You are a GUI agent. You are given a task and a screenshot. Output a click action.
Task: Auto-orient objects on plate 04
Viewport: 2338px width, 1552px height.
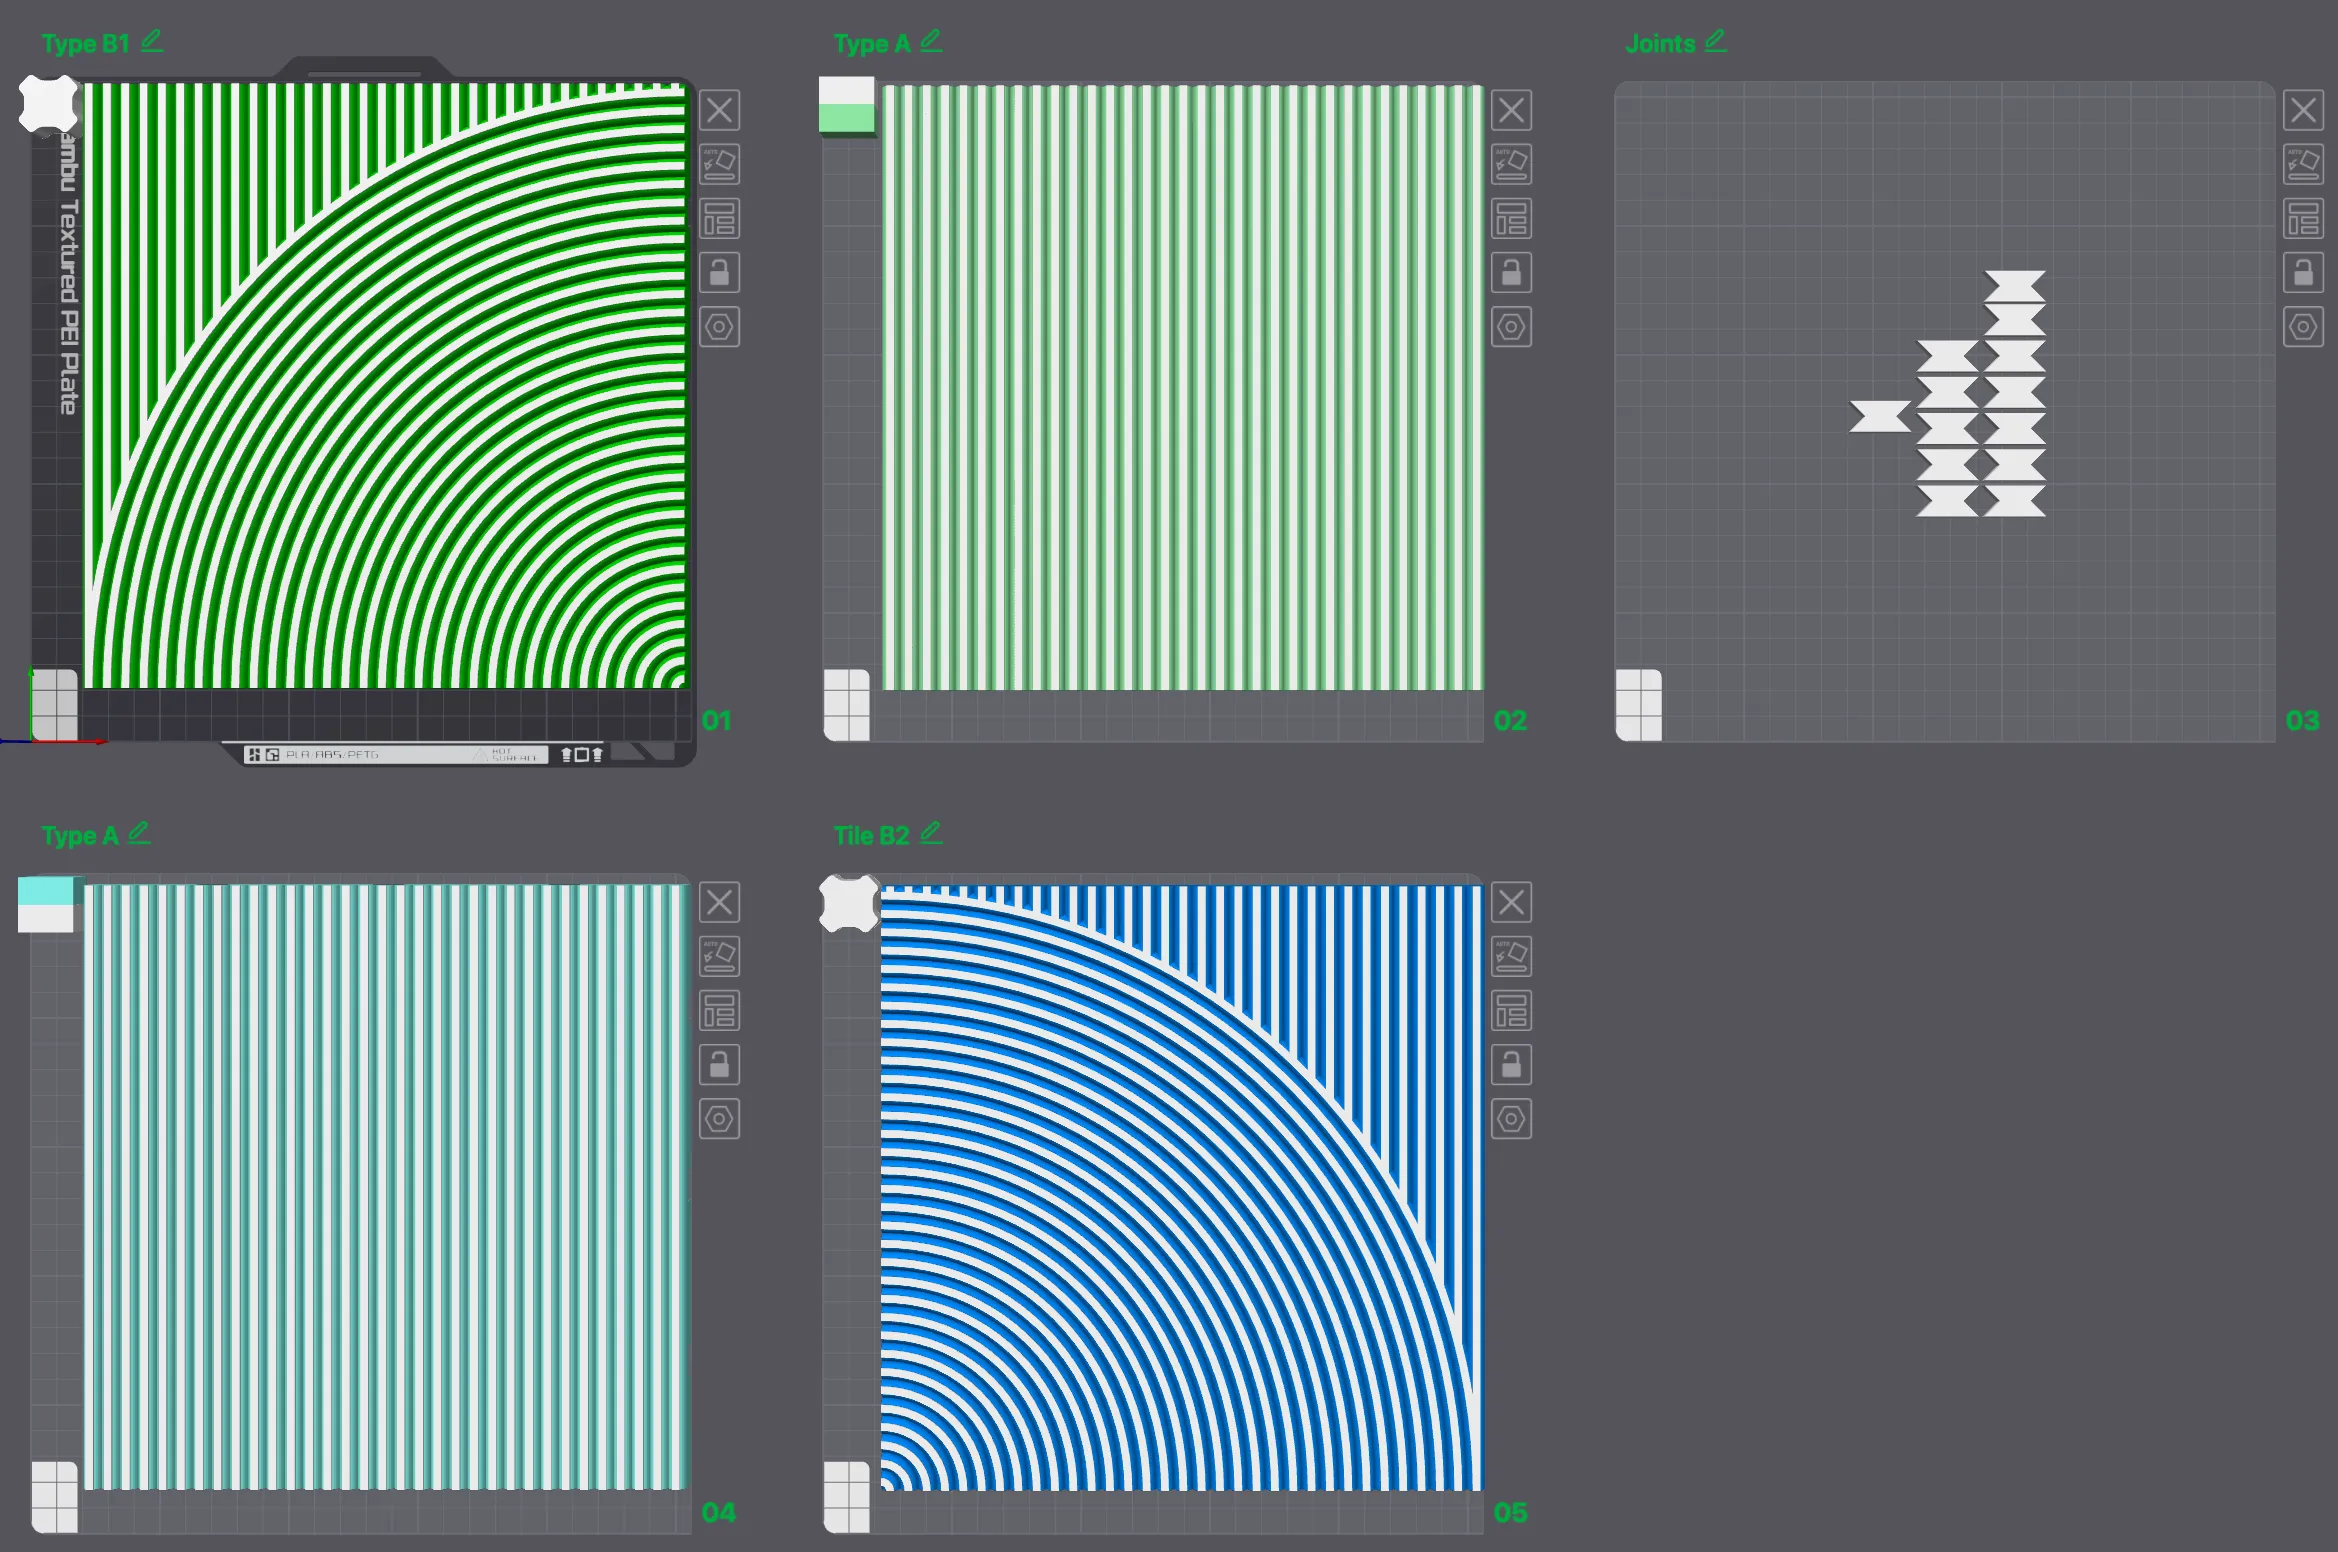pos(719,956)
